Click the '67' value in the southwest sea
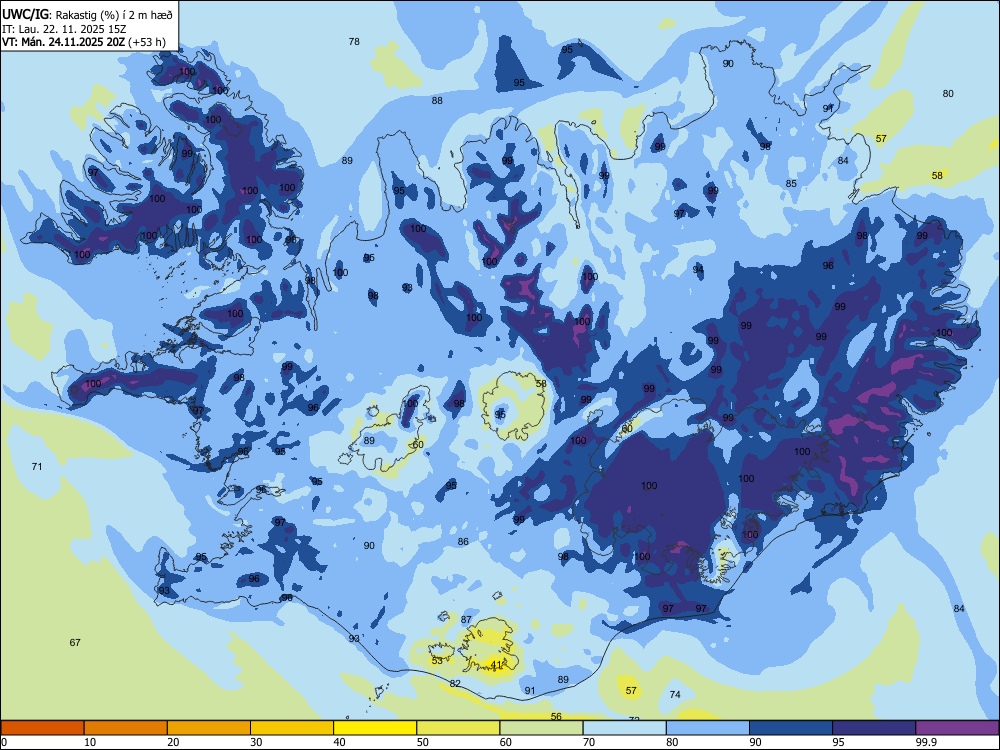This screenshot has width=1000, height=750. pos(75,642)
